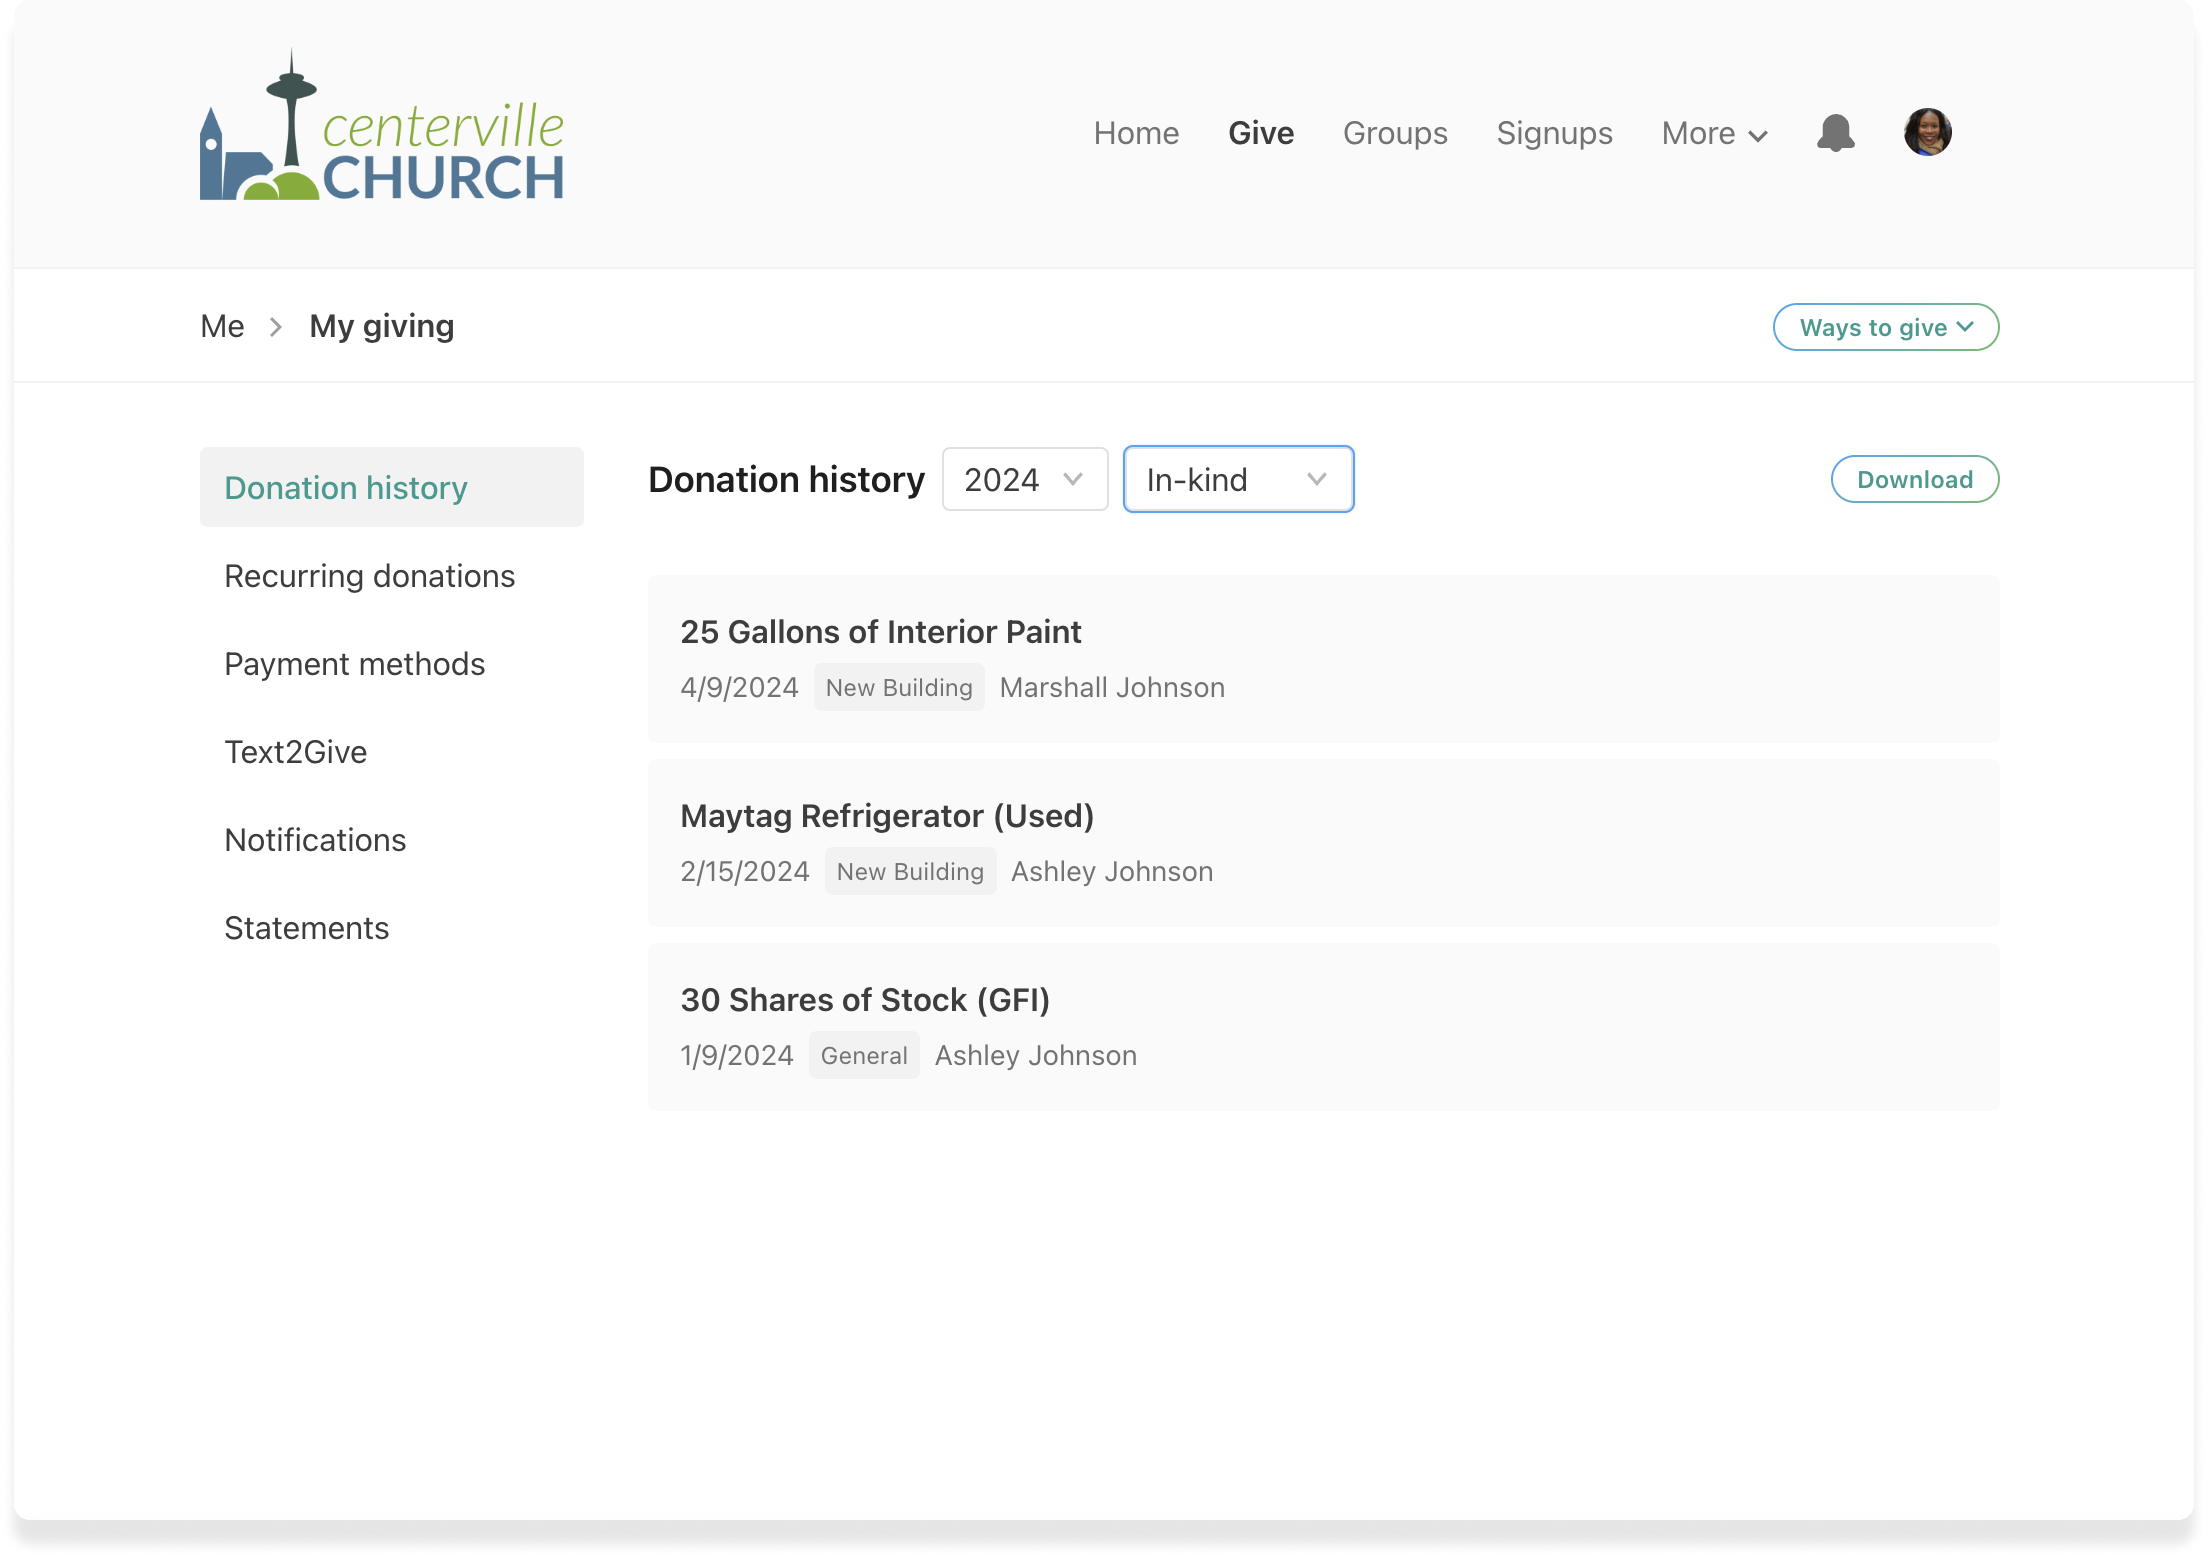
Task: Open the In-kind donation type dropdown
Action: [1238, 480]
